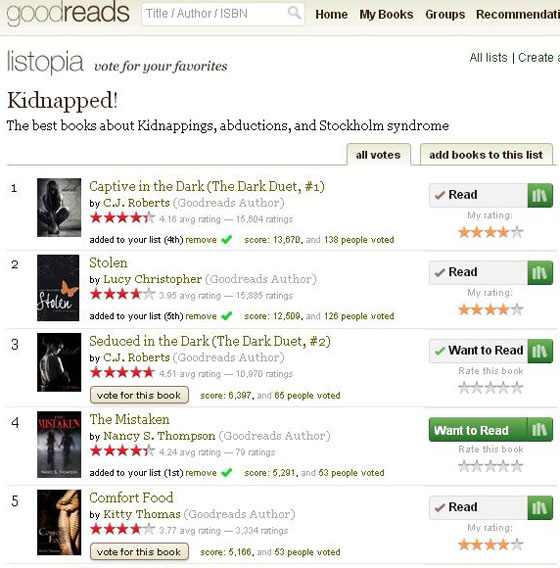This screenshot has width=560, height=568.
Task: Open shelf dropdown for Captive in the Dark
Action: point(540,195)
